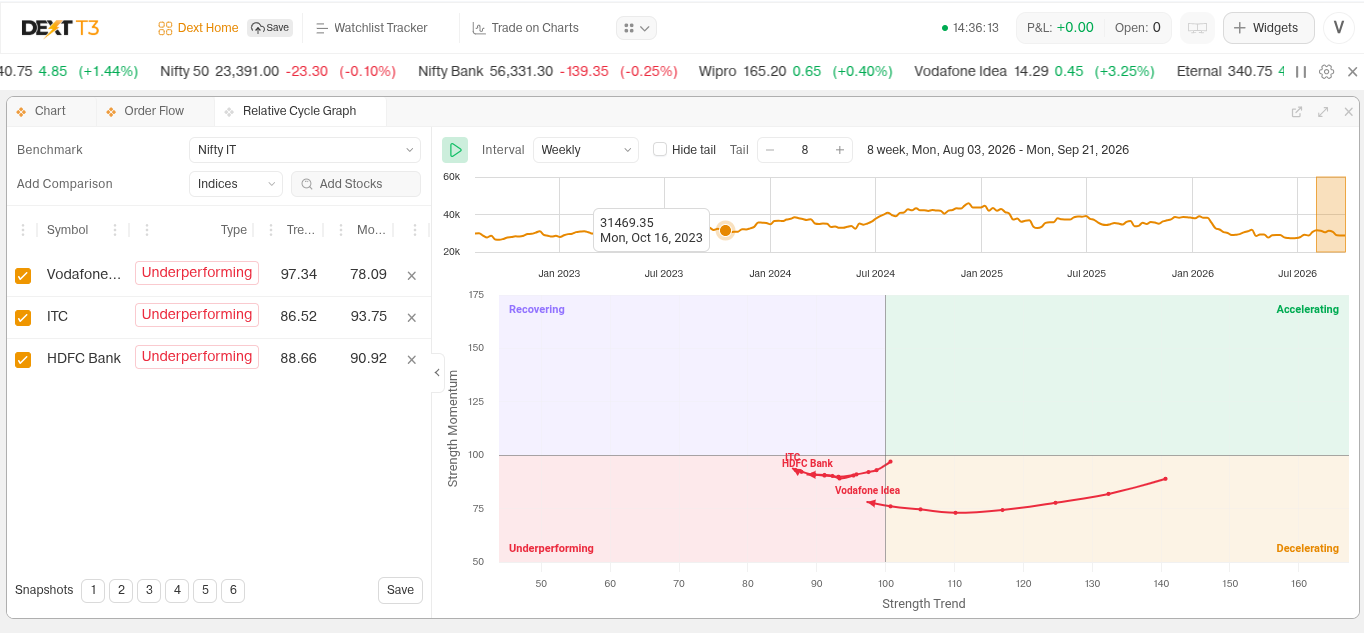Load snapshot slot 6

[233, 590]
